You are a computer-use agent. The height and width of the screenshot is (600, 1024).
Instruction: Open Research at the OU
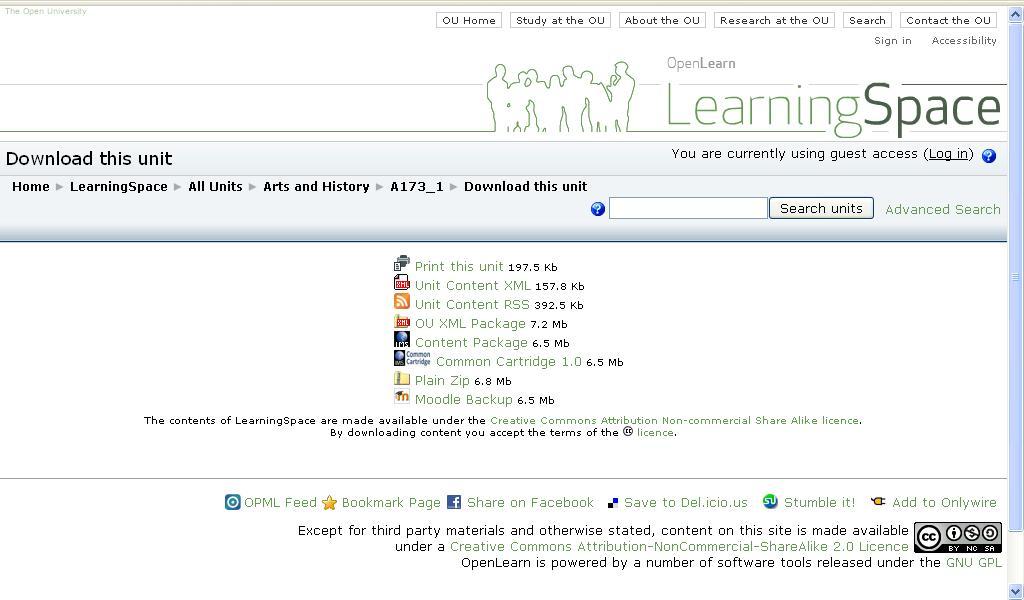point(774,20)
